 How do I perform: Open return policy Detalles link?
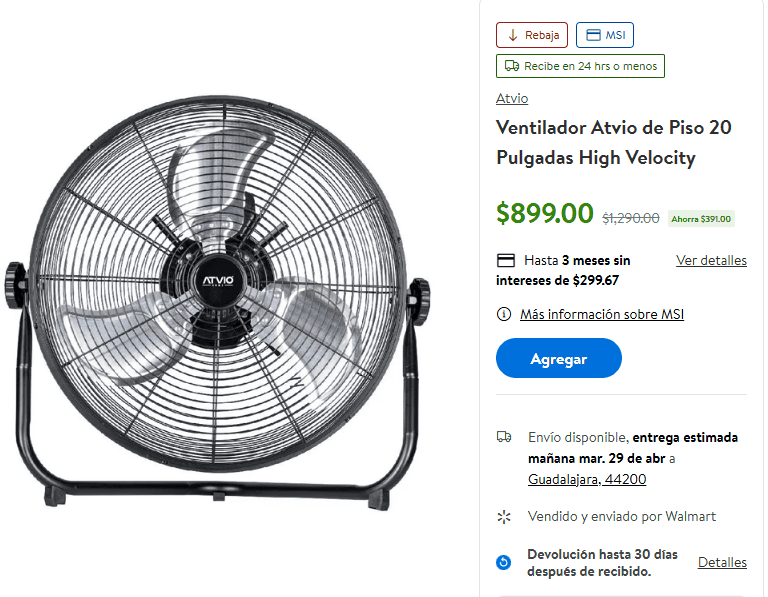tap(722, 562)
